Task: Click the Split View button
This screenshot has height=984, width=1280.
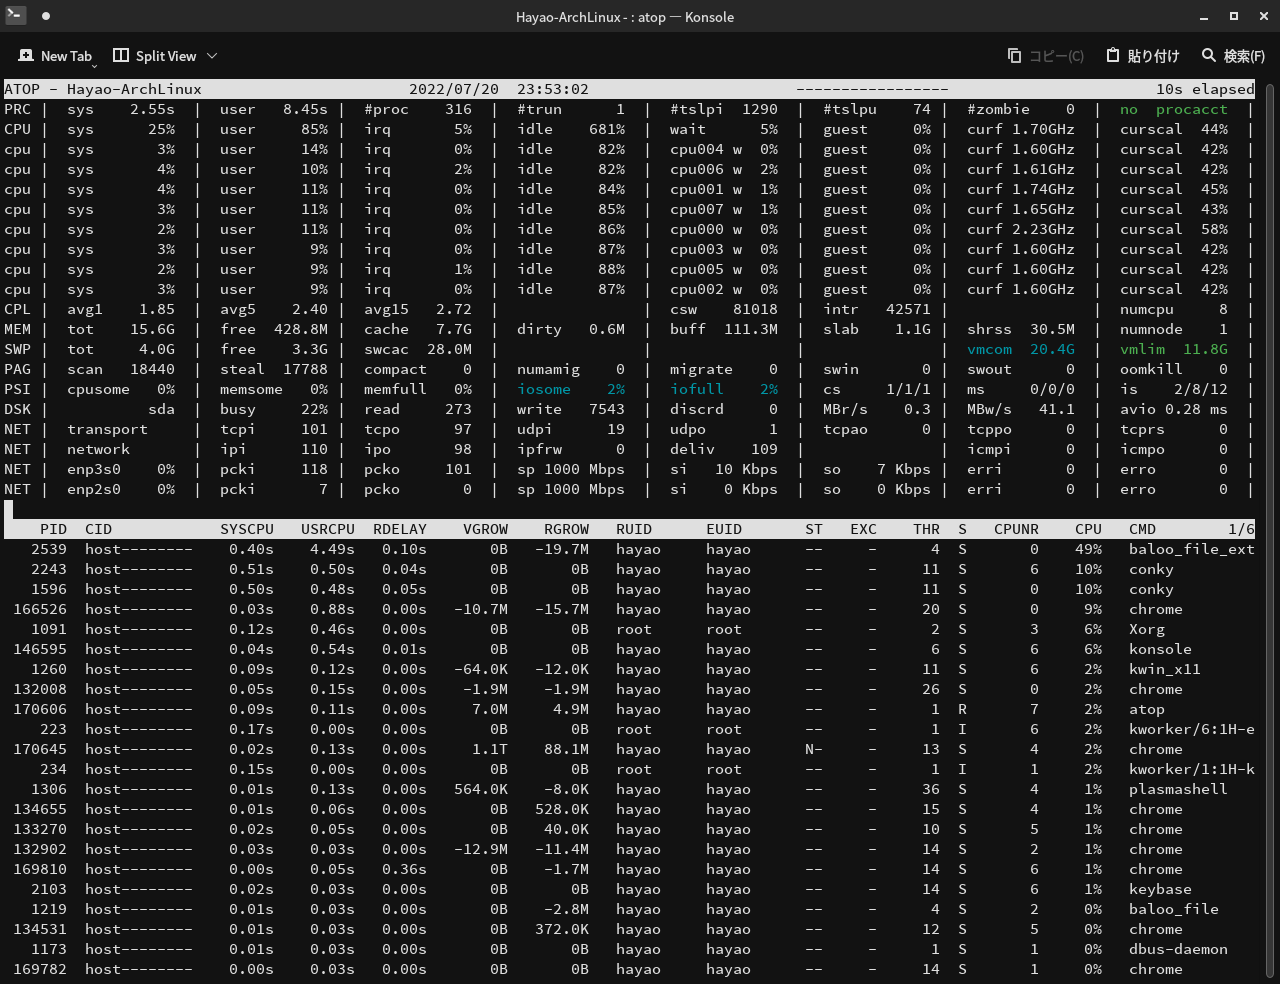Action: [155, 56]
